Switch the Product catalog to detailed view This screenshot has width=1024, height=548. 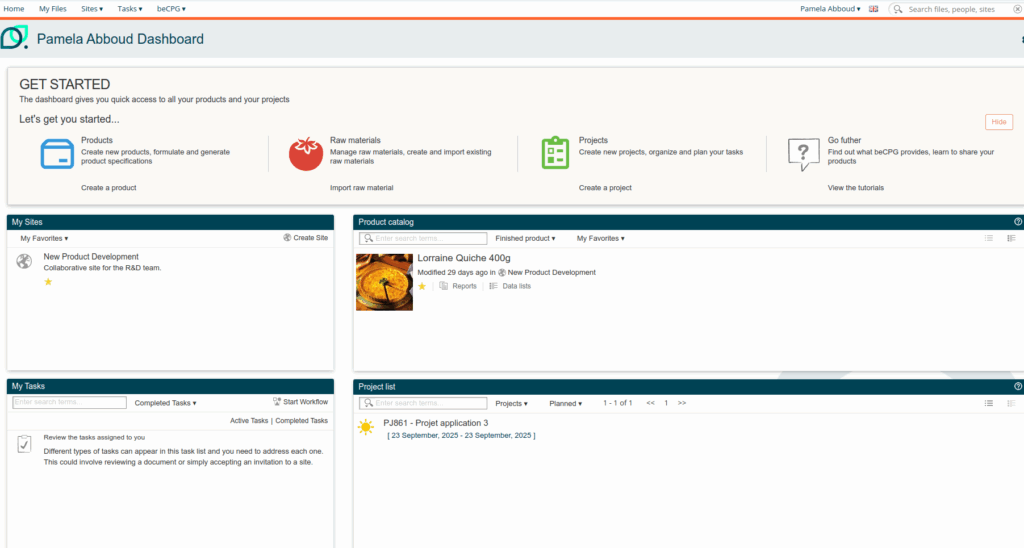(x=1011, y=239)
